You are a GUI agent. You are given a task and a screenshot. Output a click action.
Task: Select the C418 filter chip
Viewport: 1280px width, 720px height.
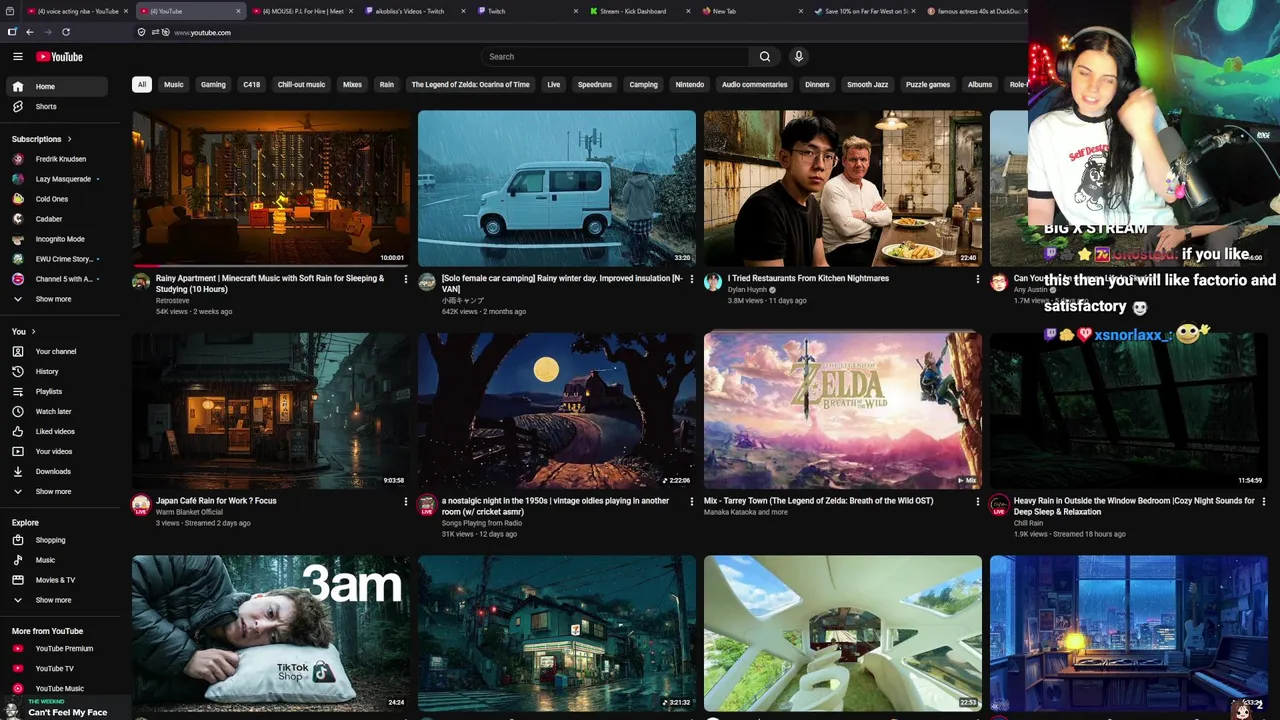252,85
